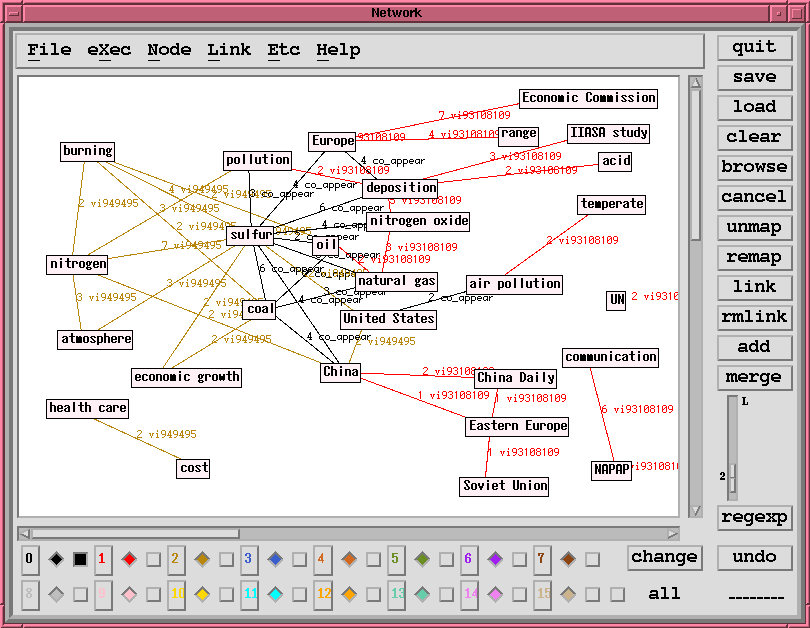Select the gold diamond for link type 2
The height and width of the screenshot is (628, 810).
click(202, 559)
